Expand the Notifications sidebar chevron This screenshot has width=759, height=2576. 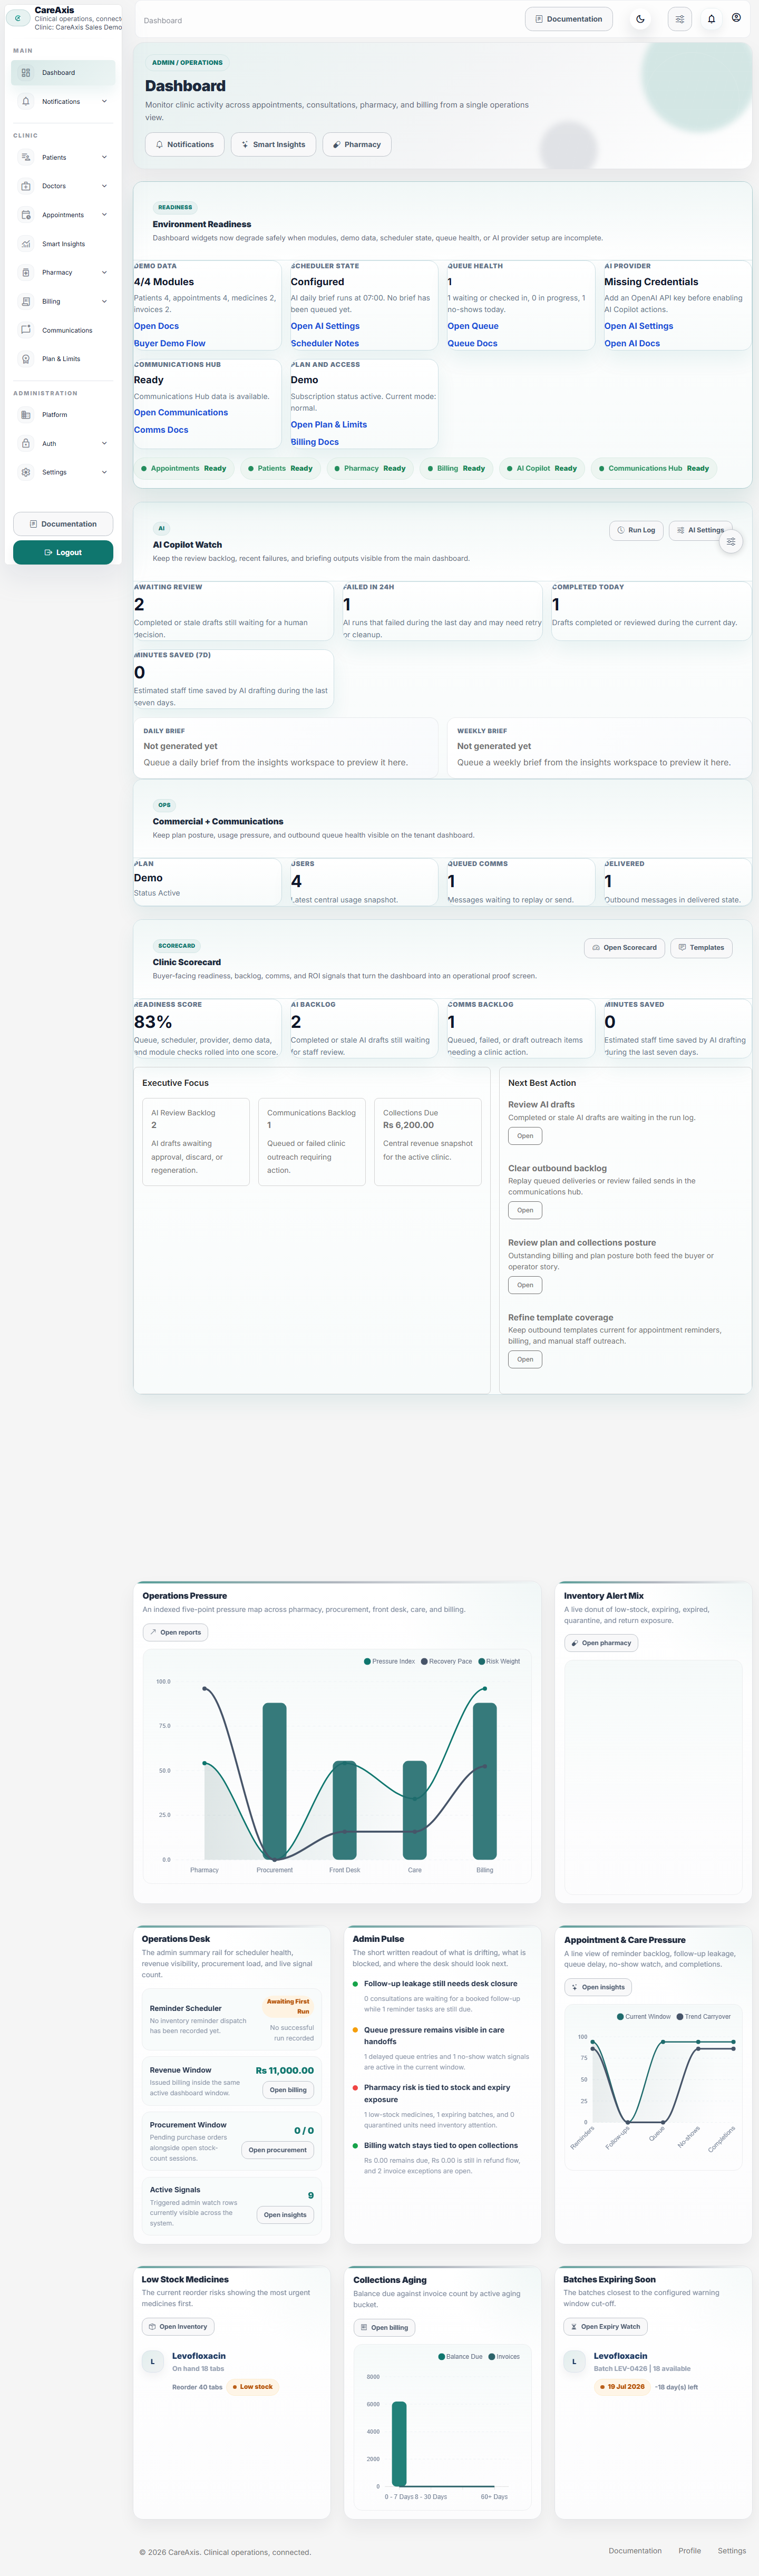[x=104, y=101]
